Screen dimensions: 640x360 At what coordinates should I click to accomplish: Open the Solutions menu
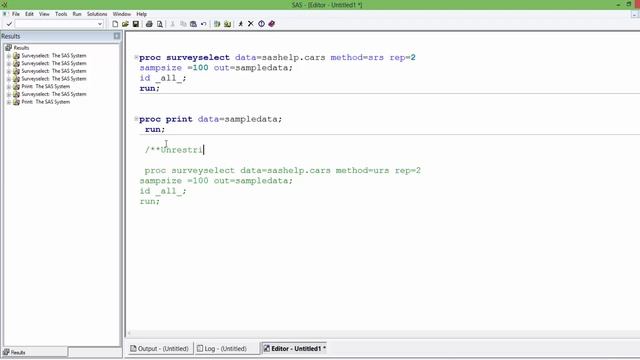[97, 14]
